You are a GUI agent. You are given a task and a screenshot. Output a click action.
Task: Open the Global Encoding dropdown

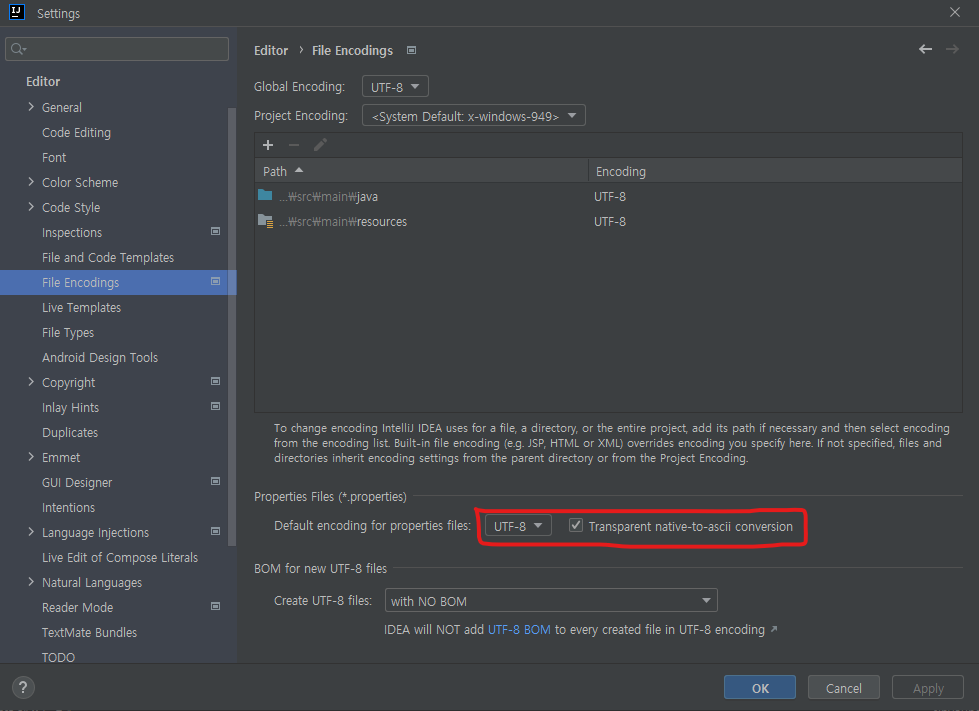point(395,87)
